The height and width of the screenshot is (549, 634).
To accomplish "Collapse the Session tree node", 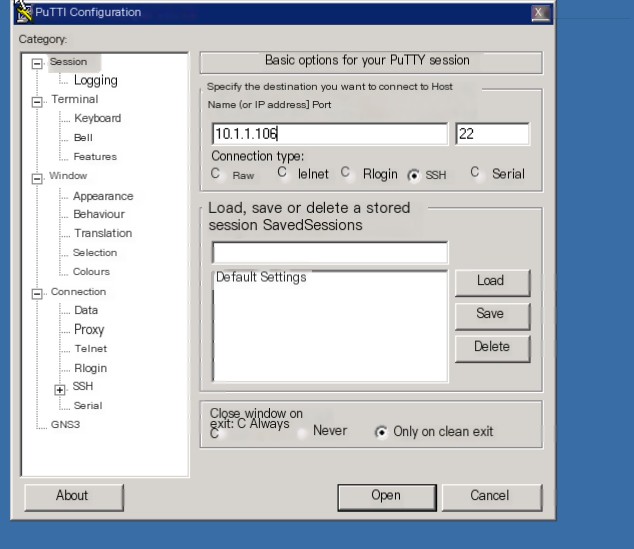I will 37,63.
